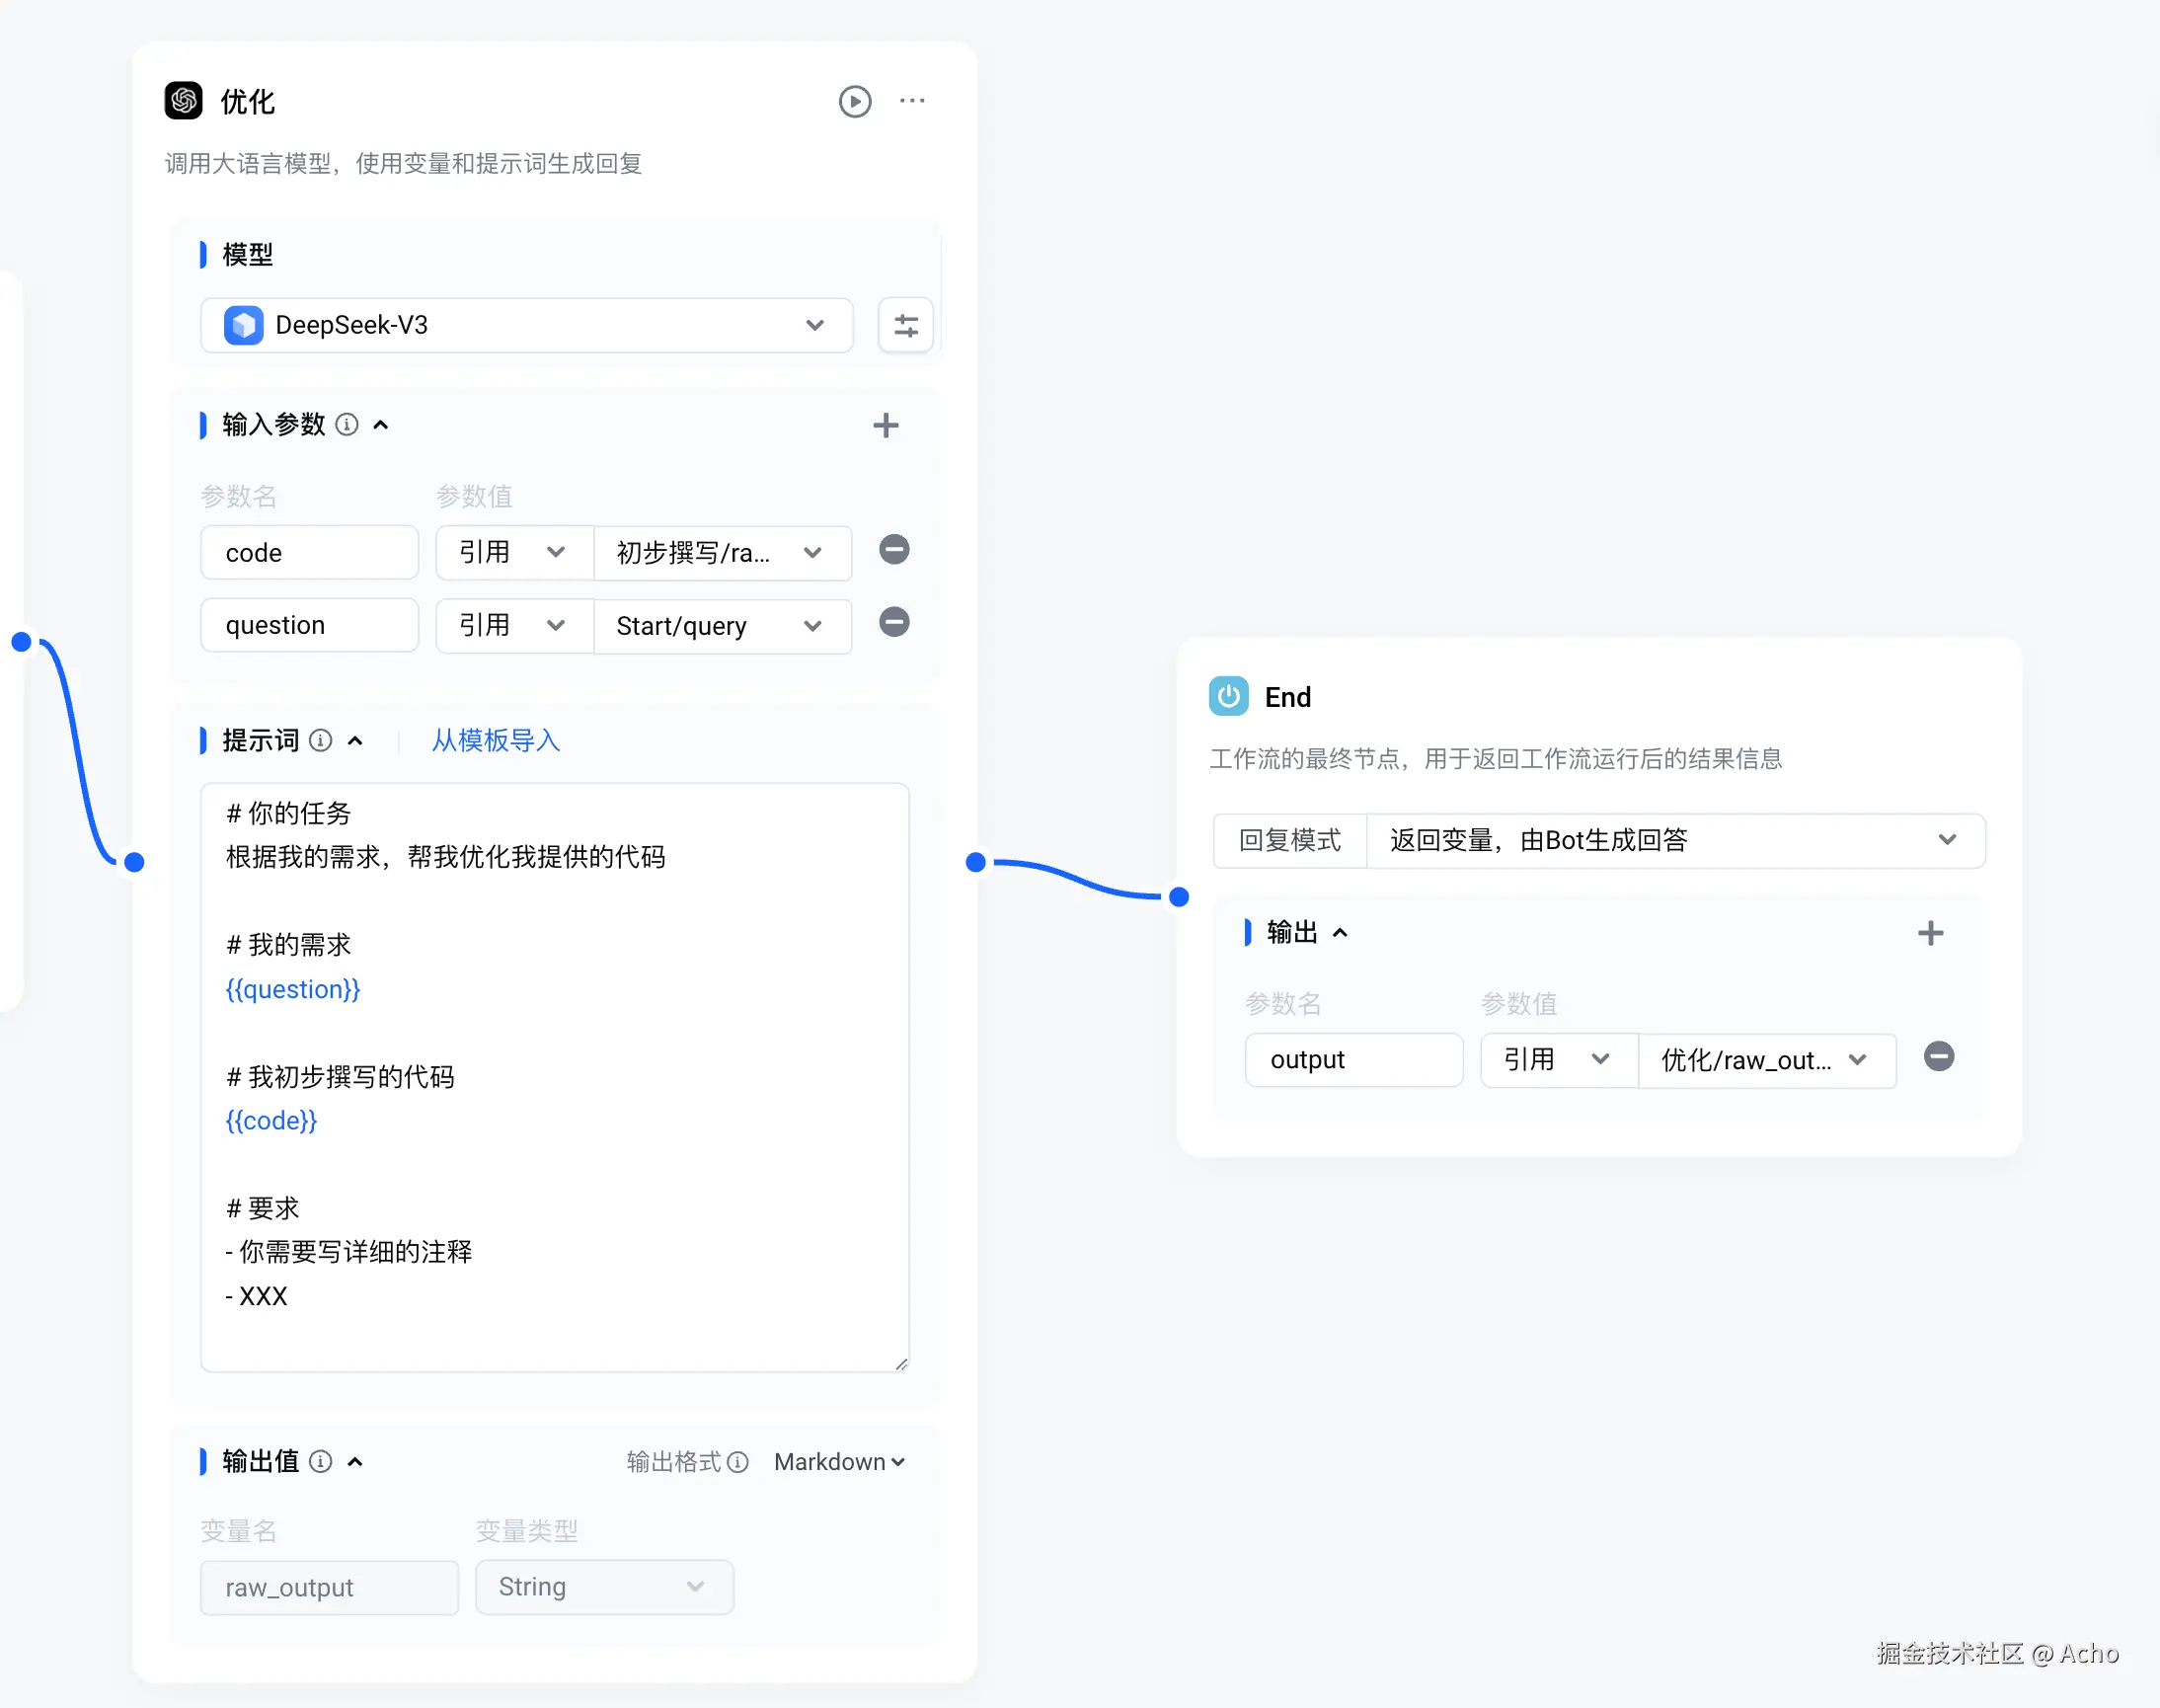The width and height of the screenshot is (2160, 1708).
Task: Show info tooltip for 输出格式
Action: tap(737, 1462)
